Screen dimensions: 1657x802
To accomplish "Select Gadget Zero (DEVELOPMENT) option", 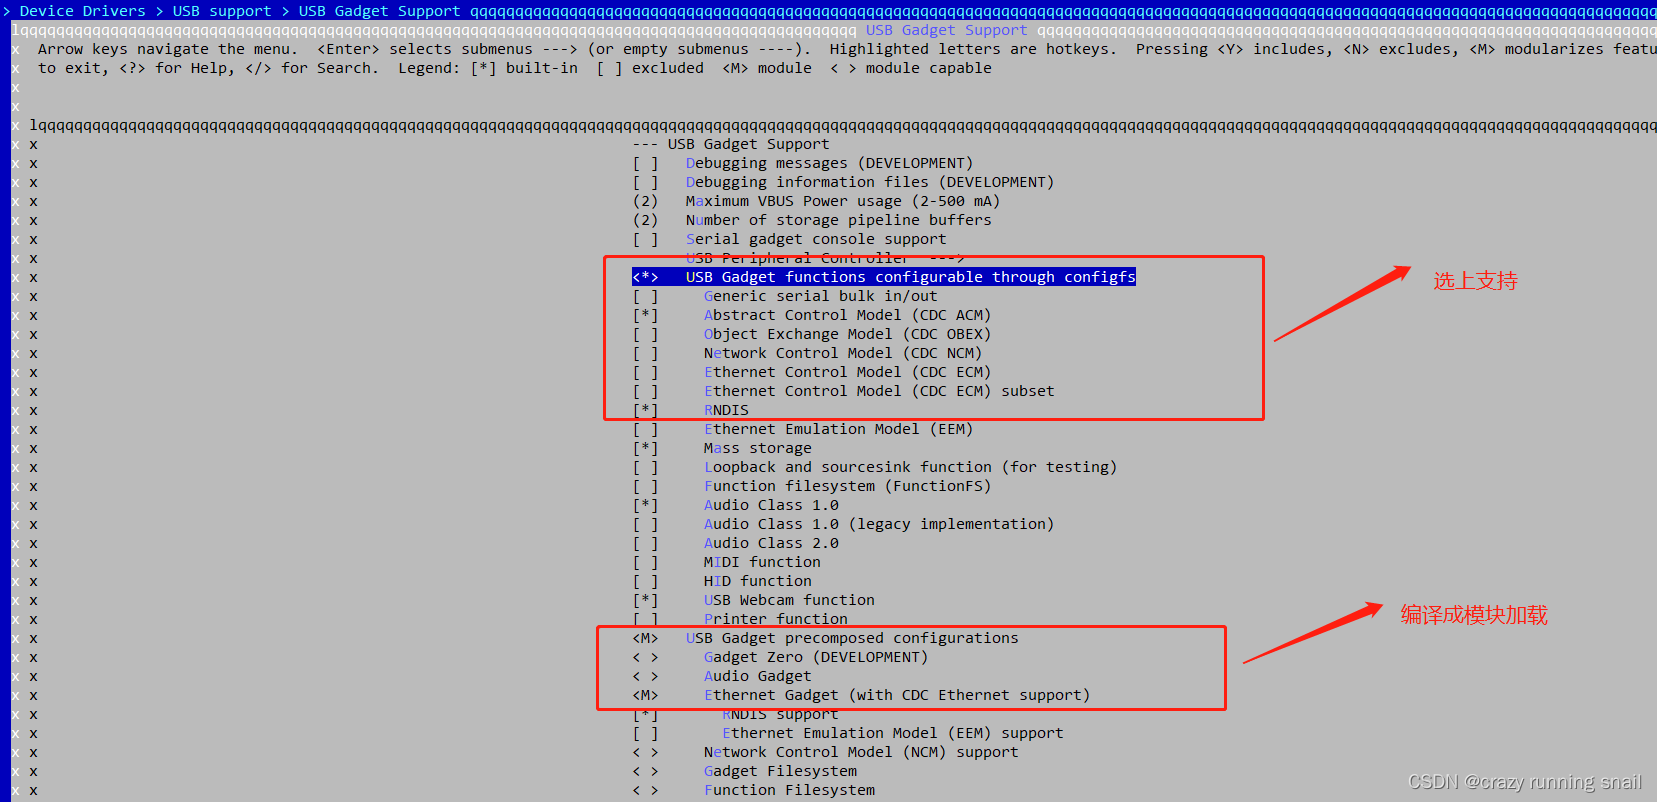I will pyautogui.click(x=816, y=657).
